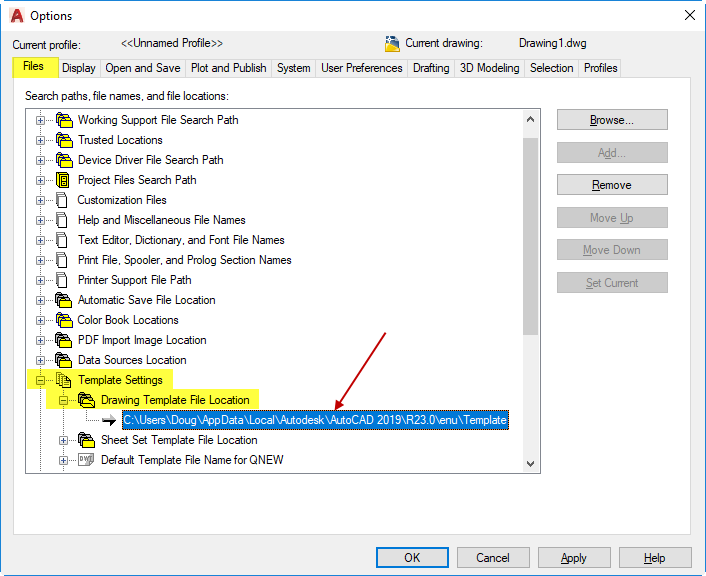Screen dimensions: 706x576
Task: Select Print File, Spooler, and Prolog Section Names
Action: tap(185, 260)
